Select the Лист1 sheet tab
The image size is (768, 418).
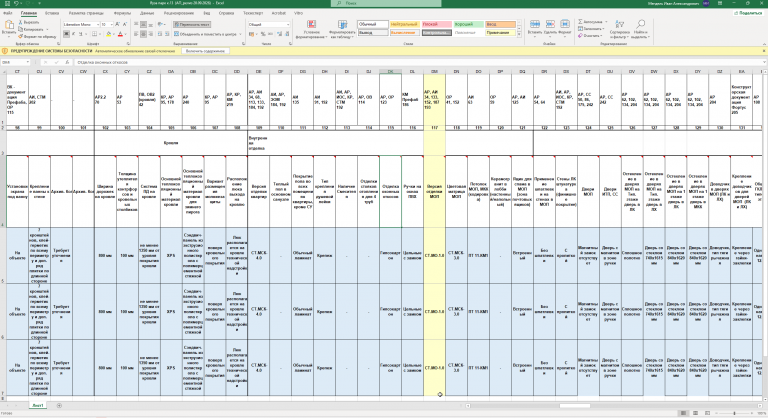[x=38, y=405]
